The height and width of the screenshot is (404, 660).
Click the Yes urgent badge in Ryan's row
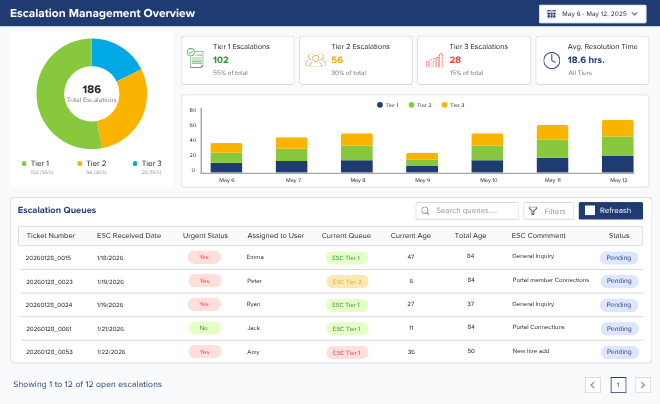point(204,304)
